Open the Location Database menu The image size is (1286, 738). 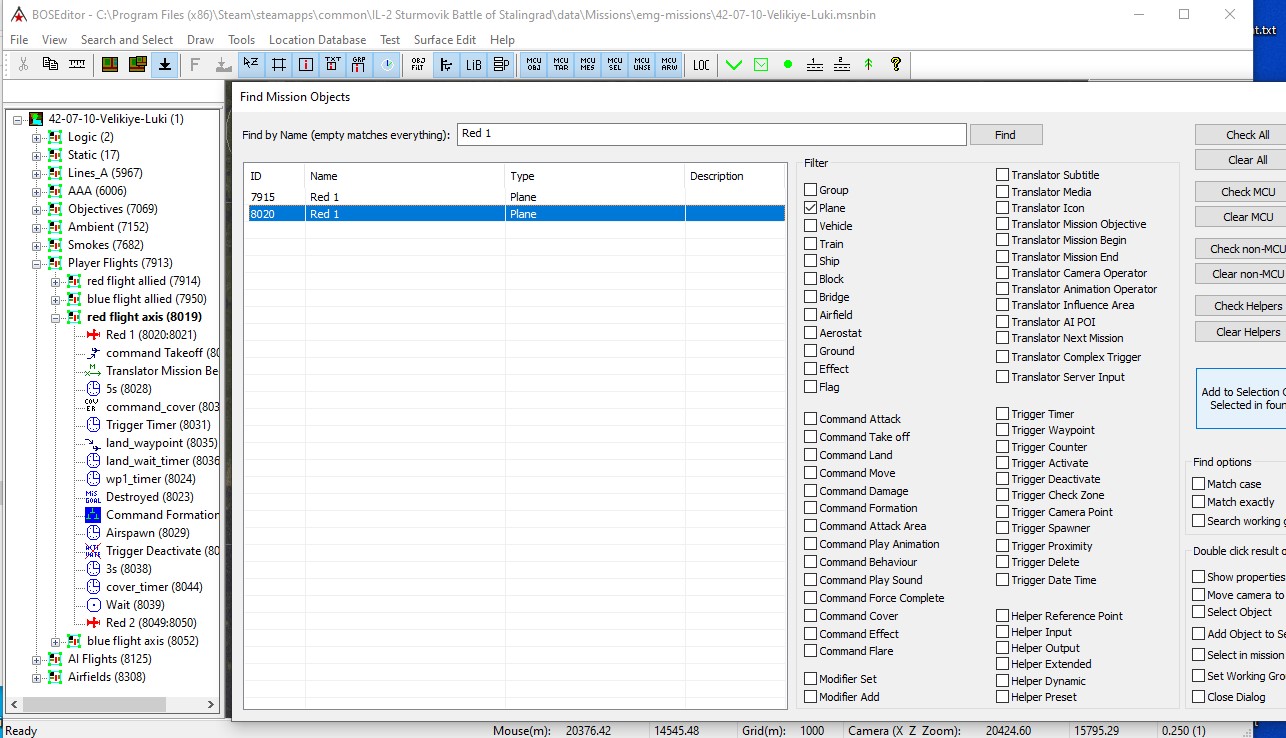point(317,40)
